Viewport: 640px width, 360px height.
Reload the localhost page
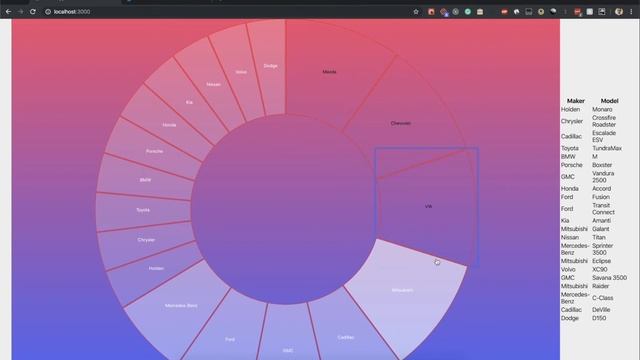point(33,12)
